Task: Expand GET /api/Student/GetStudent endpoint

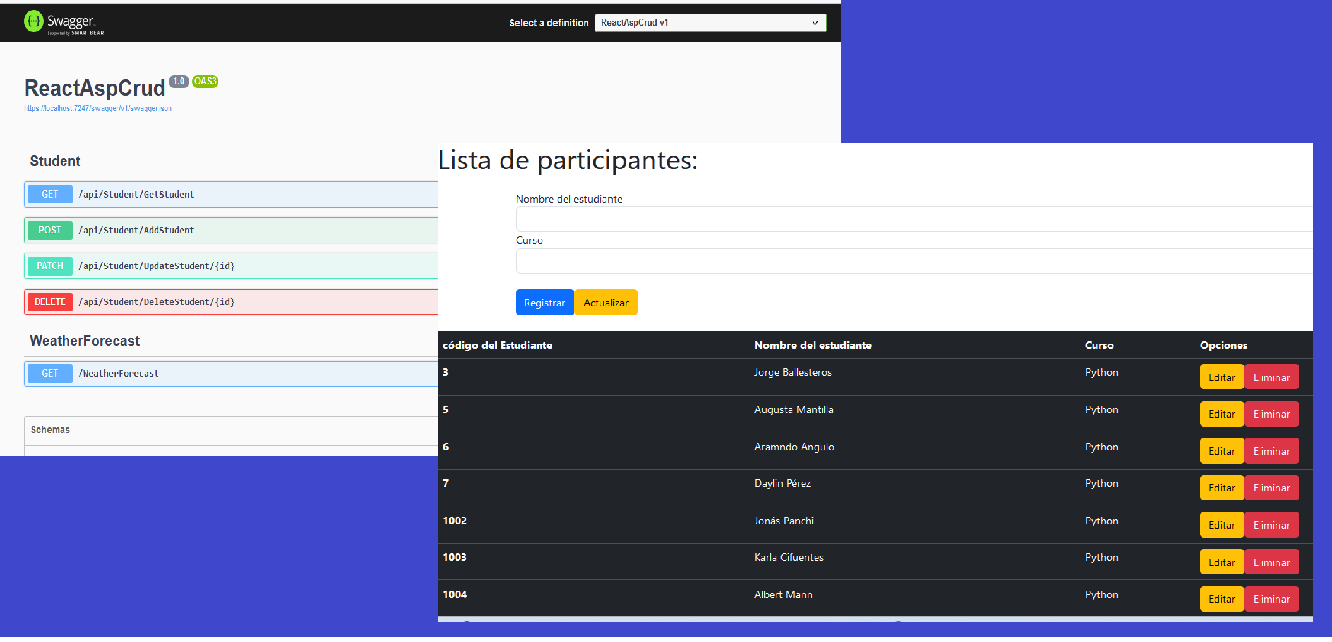Action: [x=231, y=194]
